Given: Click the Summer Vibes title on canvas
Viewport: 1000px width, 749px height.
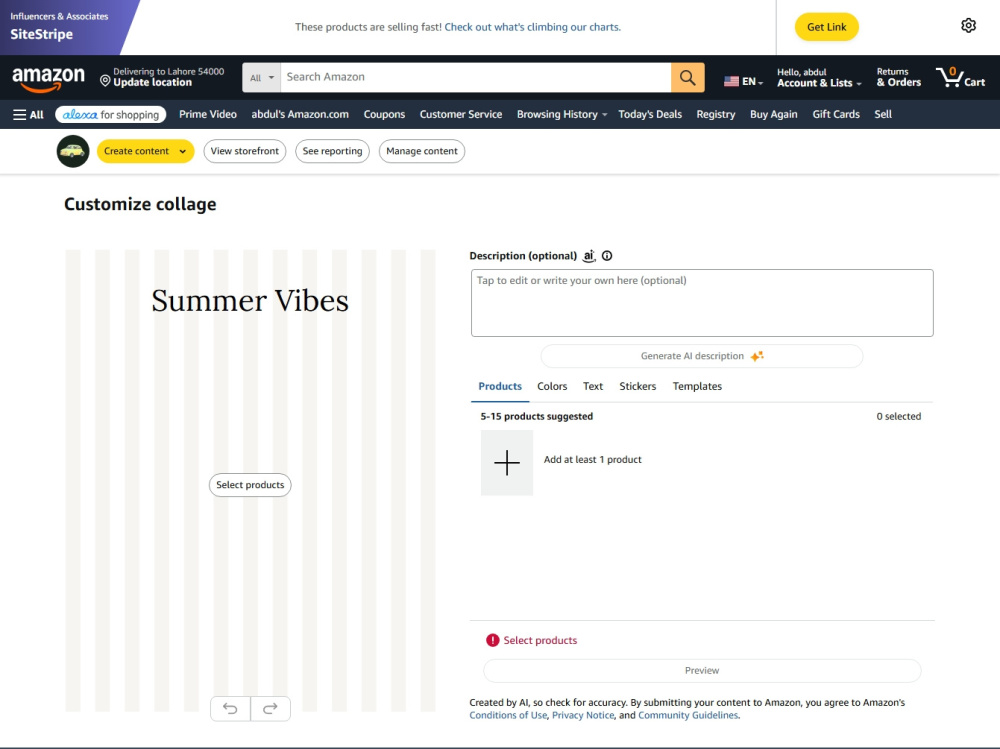Looking at the screenshot, I should point(250,300).
